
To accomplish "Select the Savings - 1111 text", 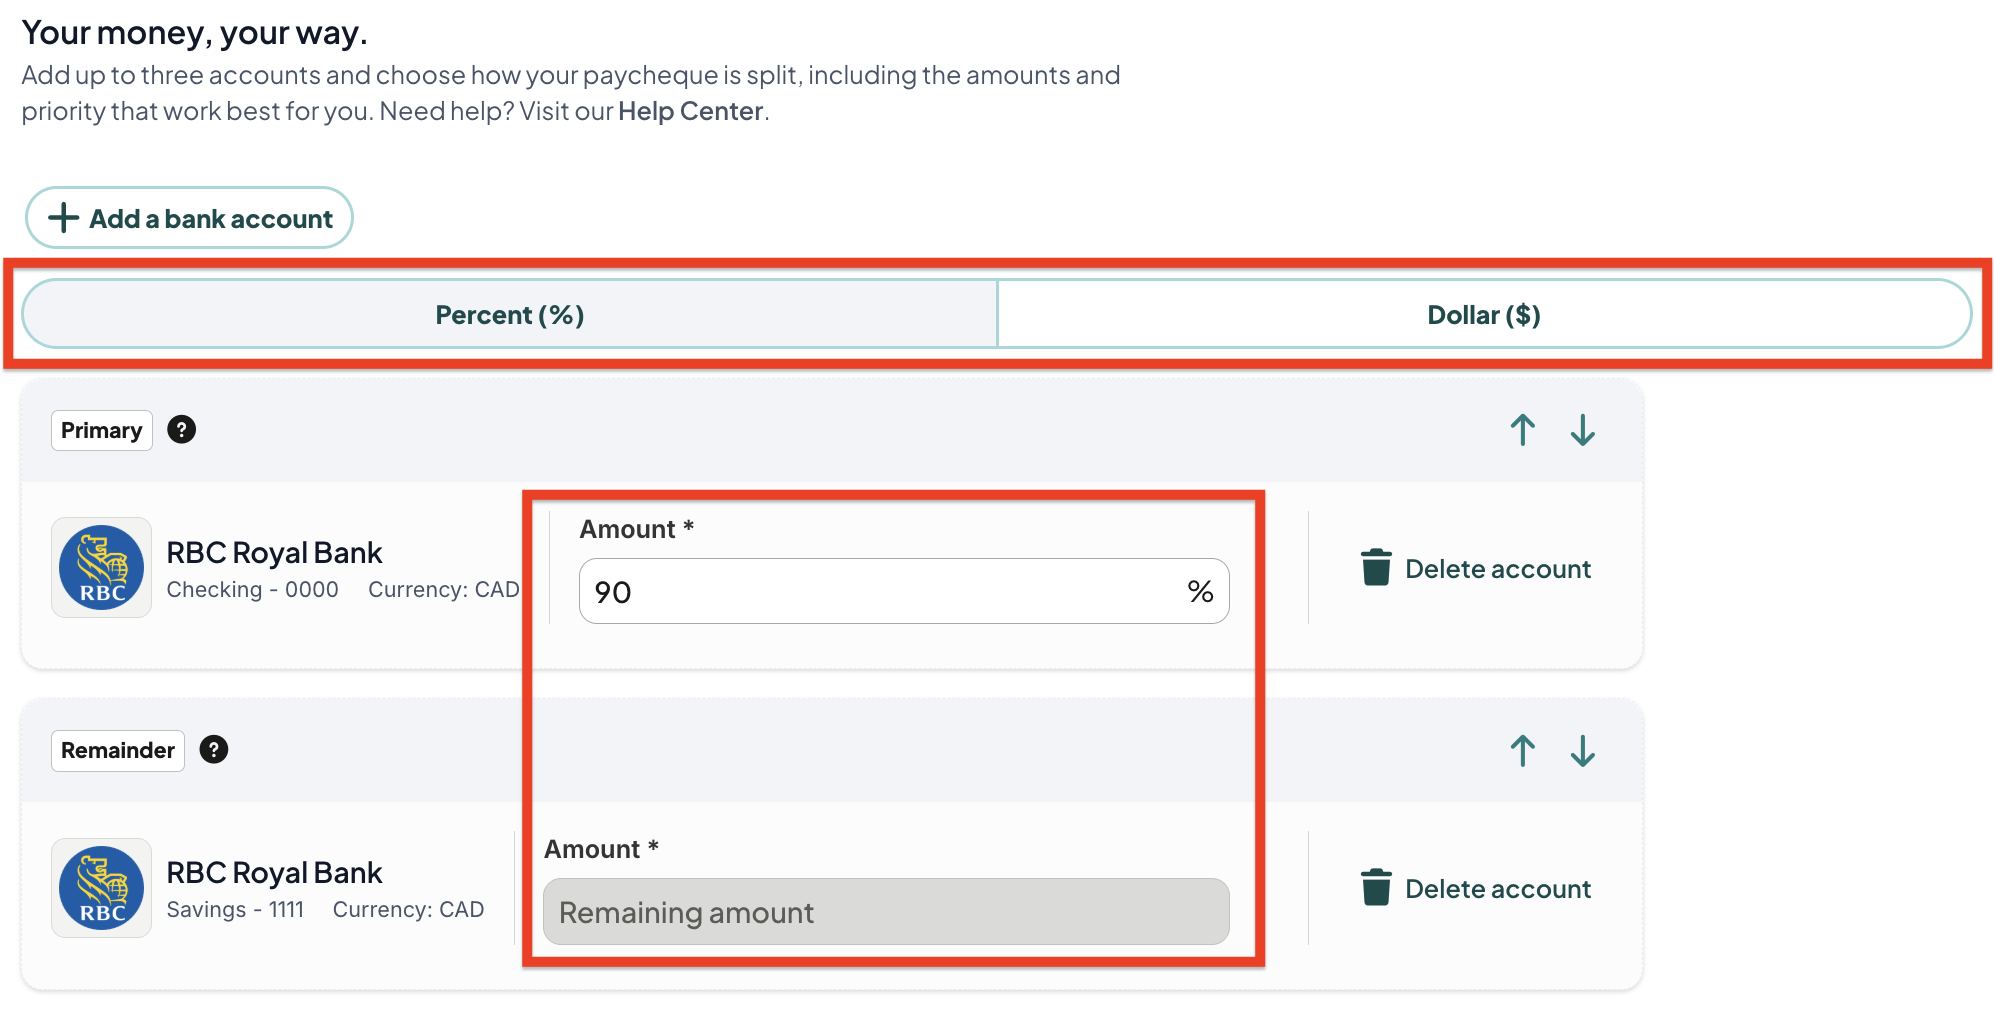I will coord(235,910).
